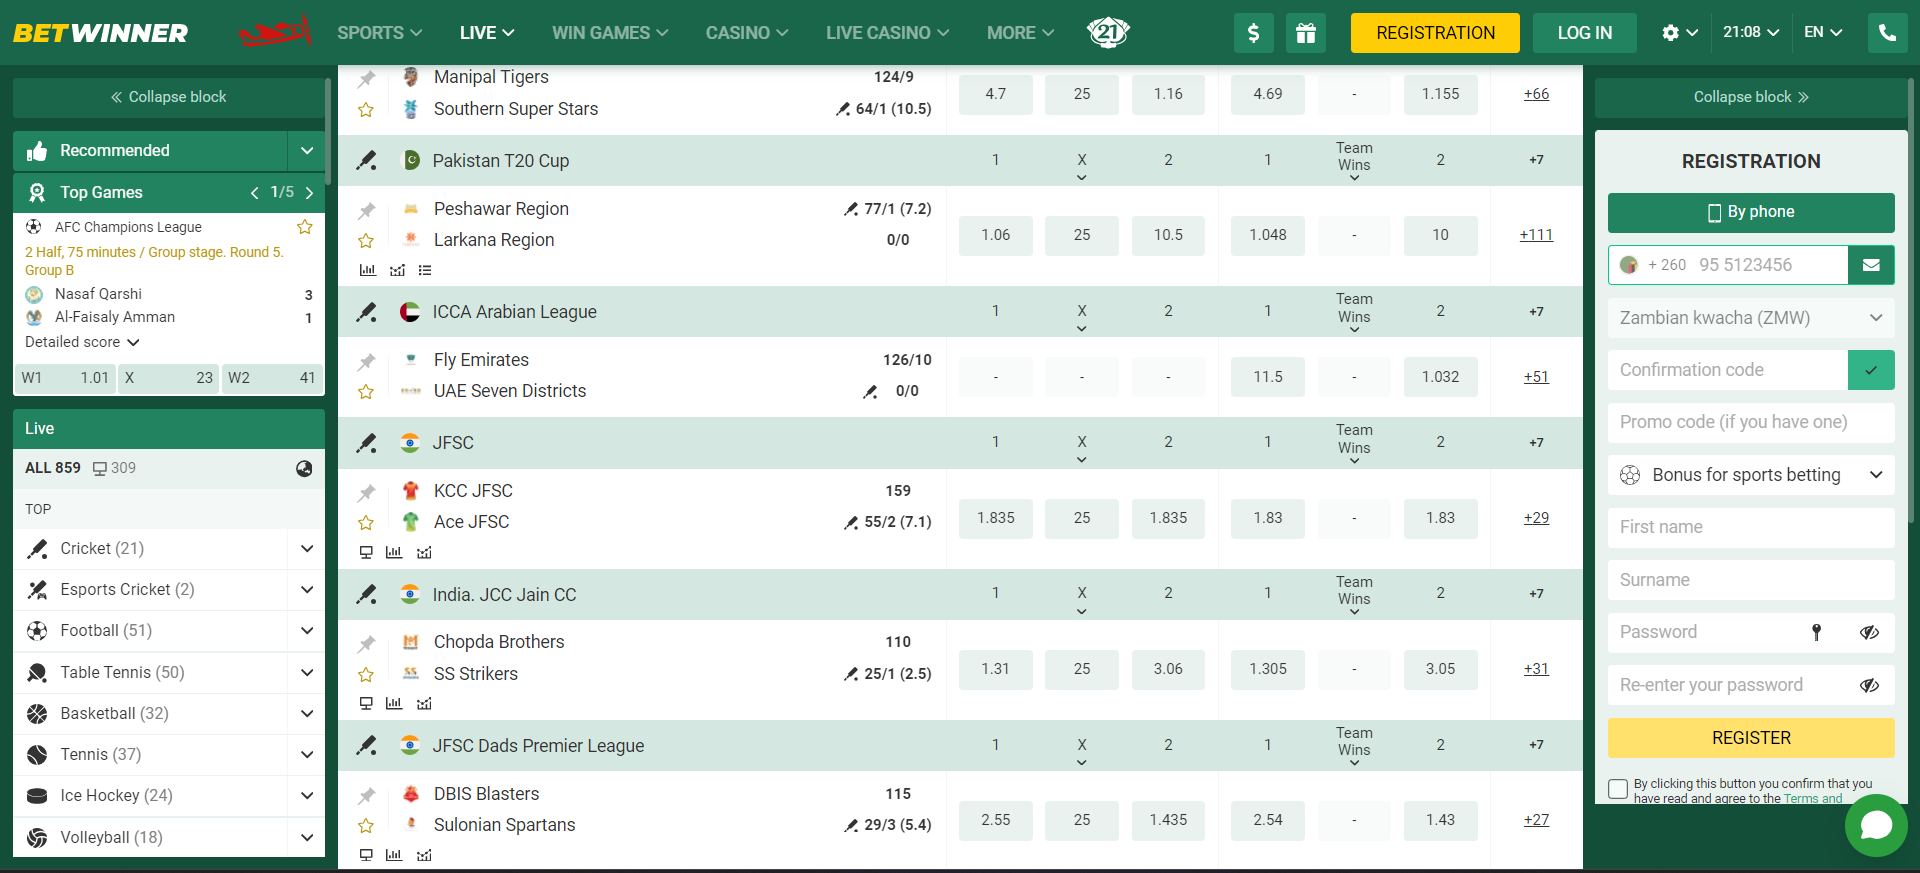Viewport: 1920px width, 873px height.
Task: Expand the Recommended section dropdown
Action: click(307, 151)
